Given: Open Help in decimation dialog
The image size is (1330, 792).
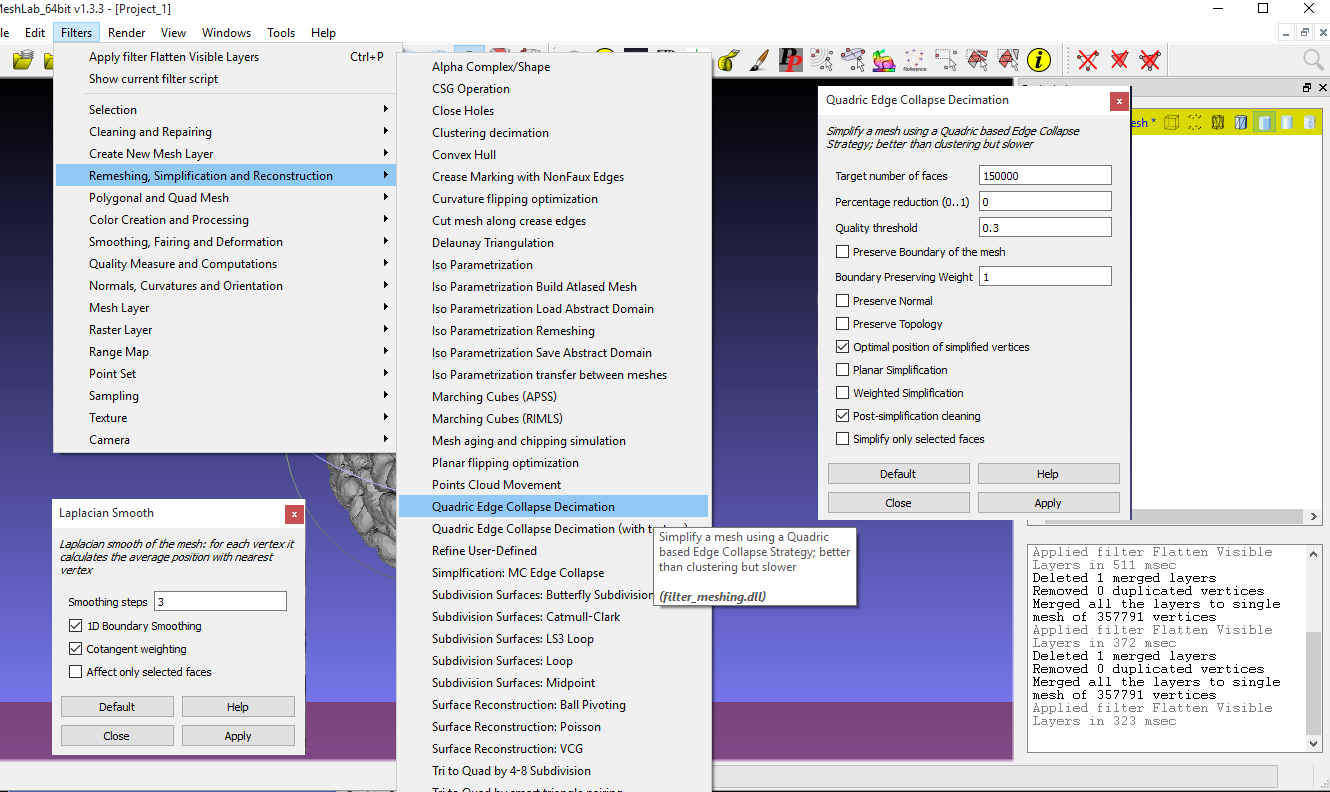Looking at the screenshot, I should pyautogui.click(x=1048, y=474).
